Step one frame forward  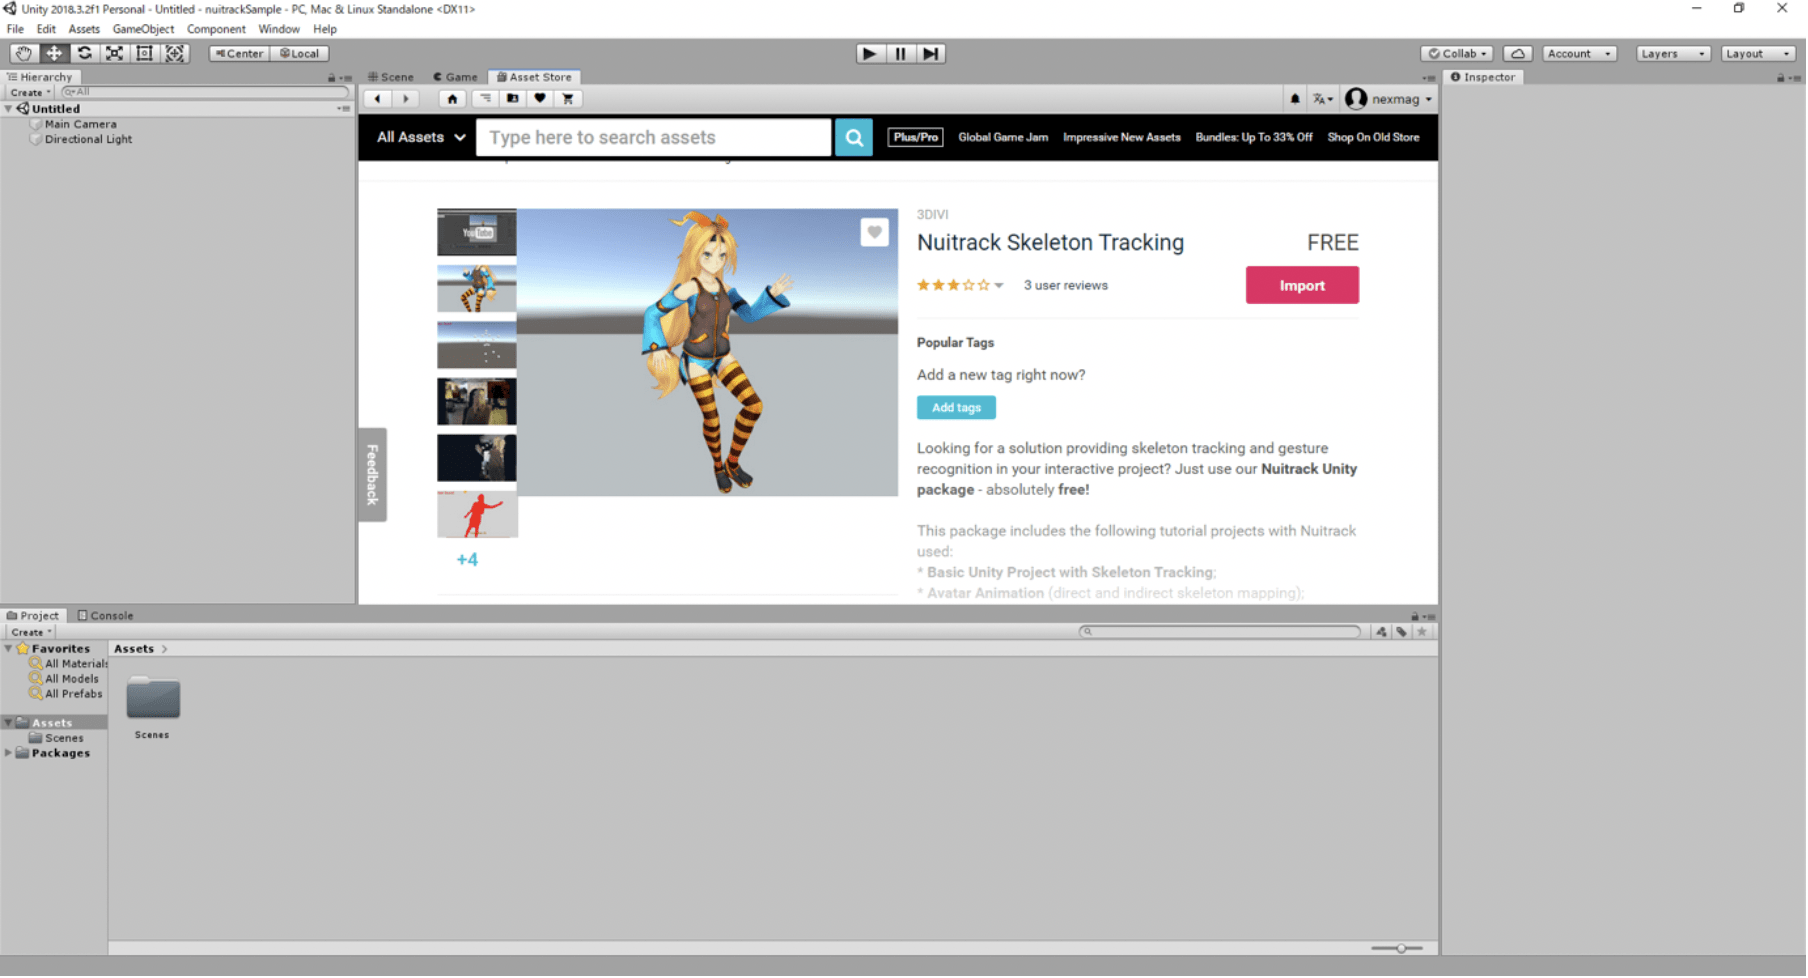931,54
